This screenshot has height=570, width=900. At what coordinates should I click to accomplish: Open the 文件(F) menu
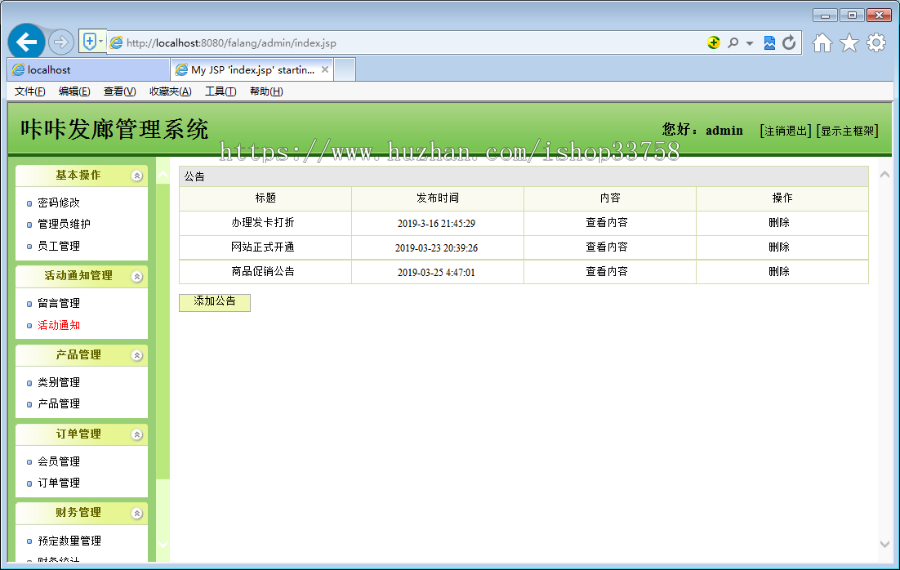pos(30,91)
